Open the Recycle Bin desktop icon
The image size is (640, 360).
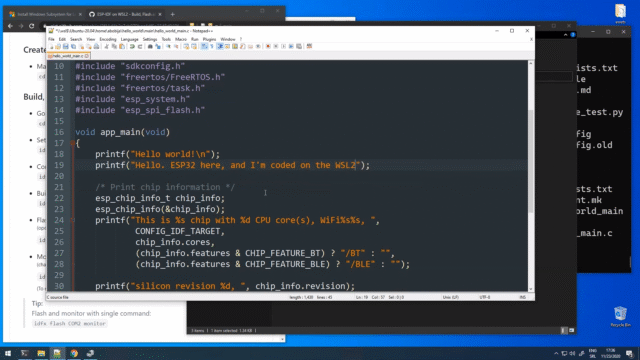(620, 317)
